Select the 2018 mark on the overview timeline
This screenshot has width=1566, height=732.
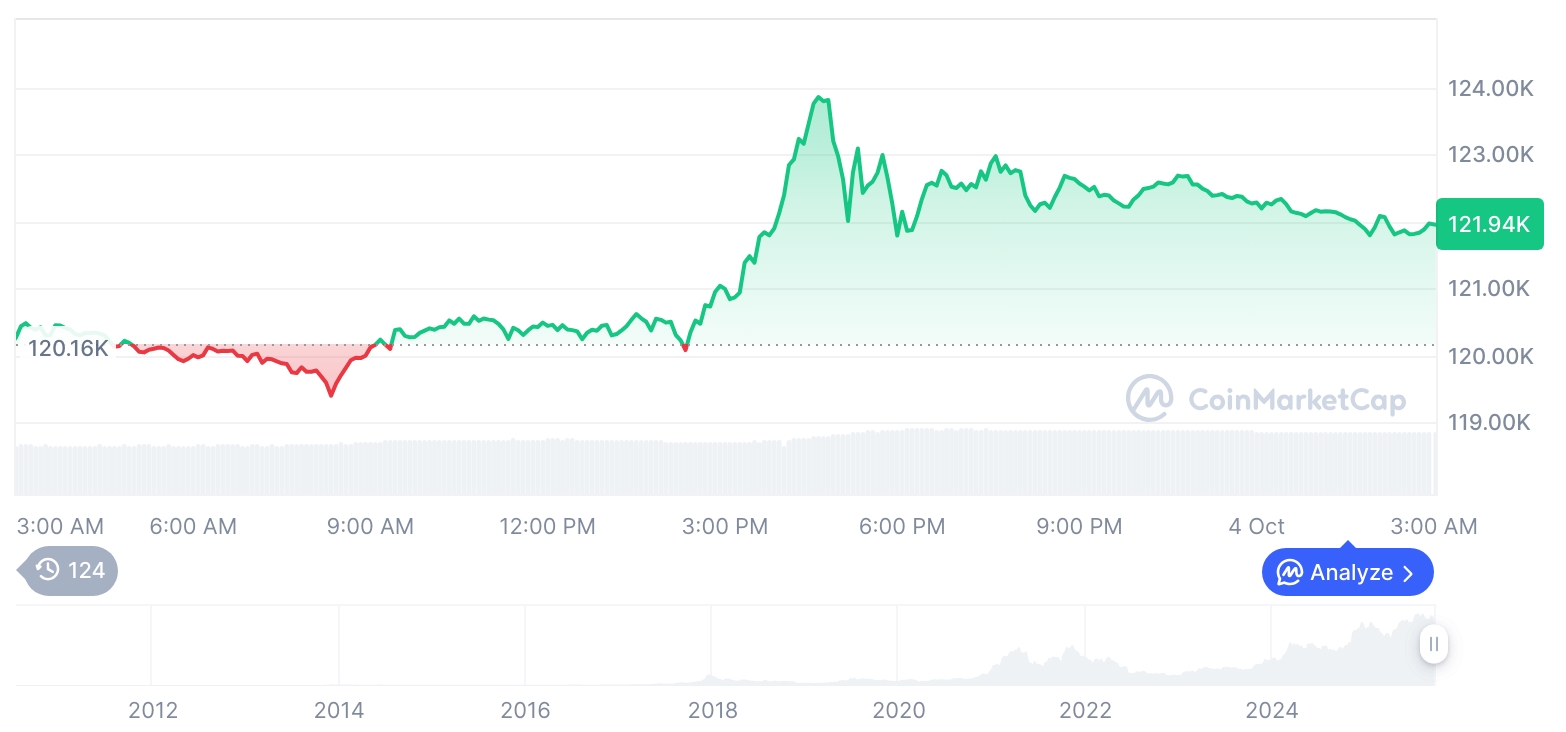[x=712, y=711]
